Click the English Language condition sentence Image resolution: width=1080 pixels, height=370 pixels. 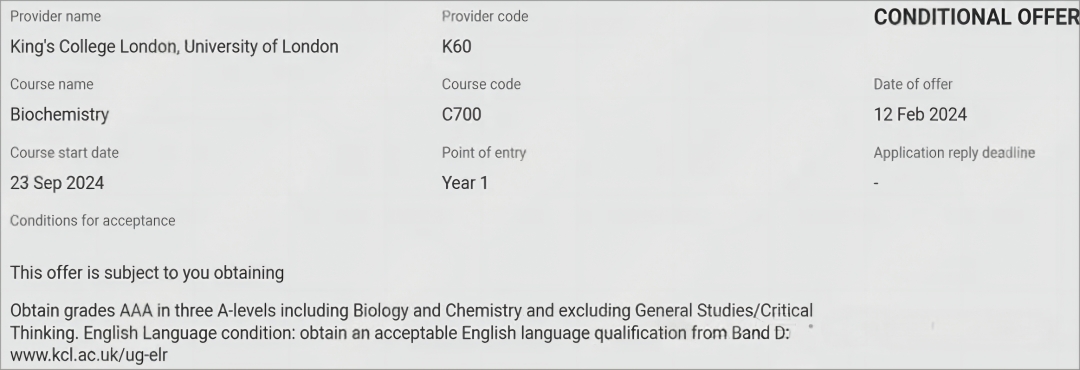click(437, 333)
